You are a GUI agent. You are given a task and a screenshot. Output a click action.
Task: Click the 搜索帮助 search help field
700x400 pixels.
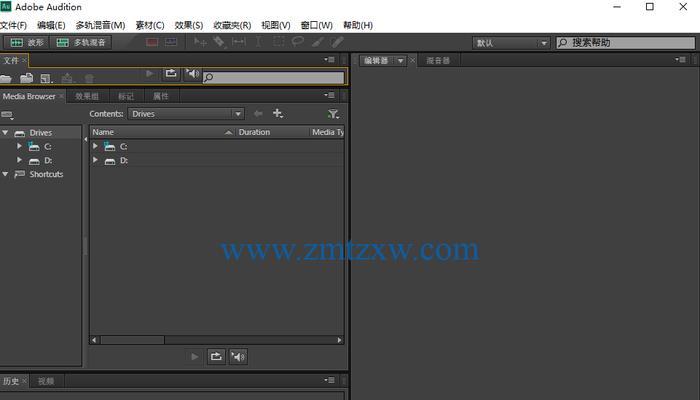point(625,43)
